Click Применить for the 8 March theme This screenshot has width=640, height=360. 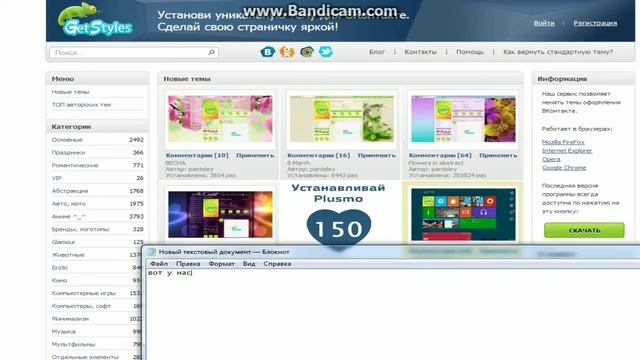377,155
